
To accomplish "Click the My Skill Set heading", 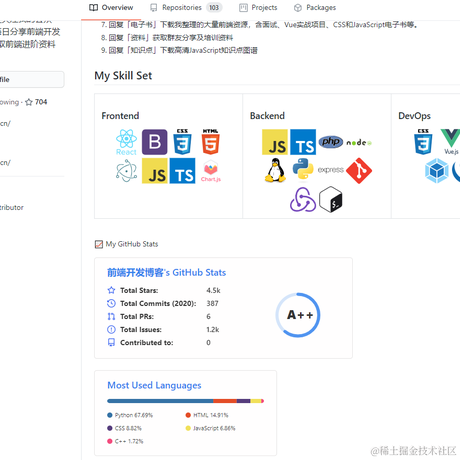I will 123,76.
